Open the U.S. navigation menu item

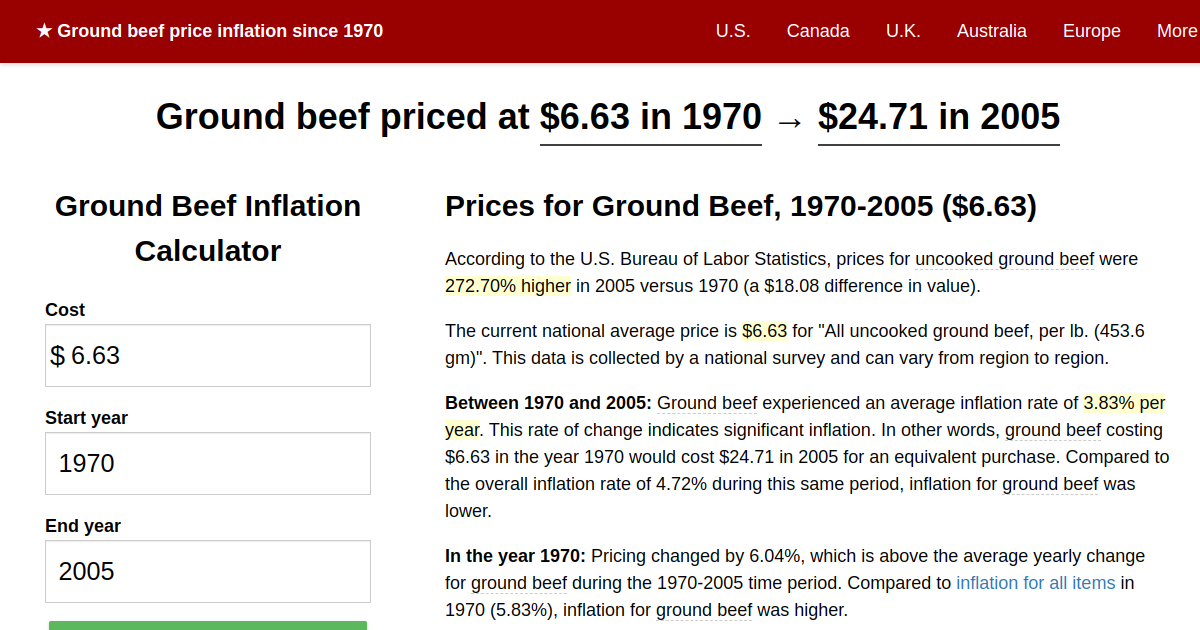pyautogui.click(x=733, y=31)
